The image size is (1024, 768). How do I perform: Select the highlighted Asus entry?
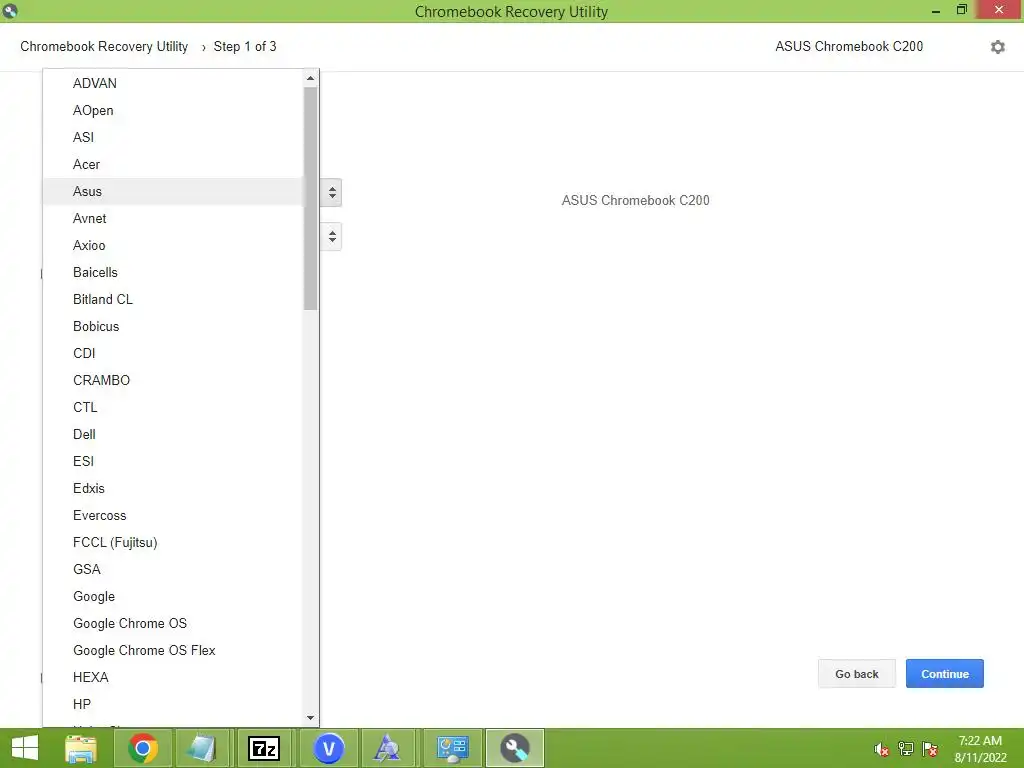173,191
